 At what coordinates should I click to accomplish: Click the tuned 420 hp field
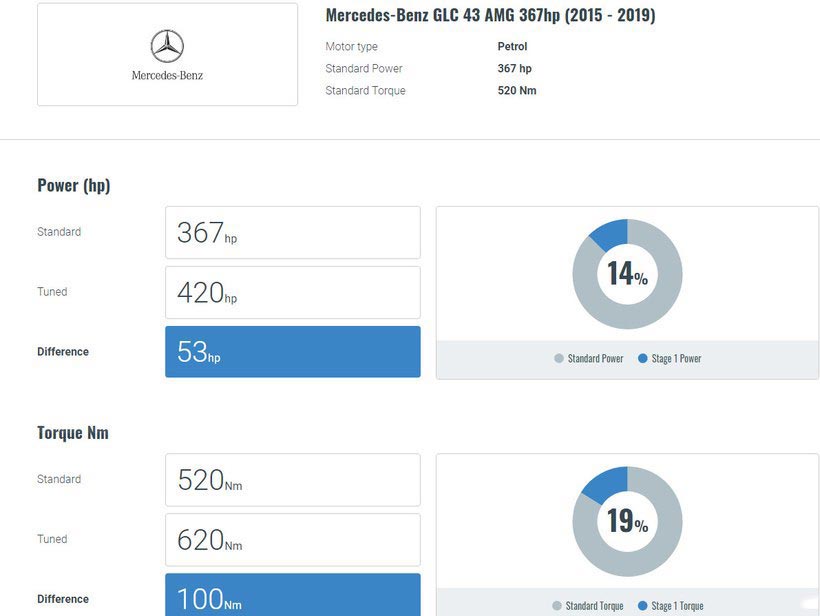292,292
